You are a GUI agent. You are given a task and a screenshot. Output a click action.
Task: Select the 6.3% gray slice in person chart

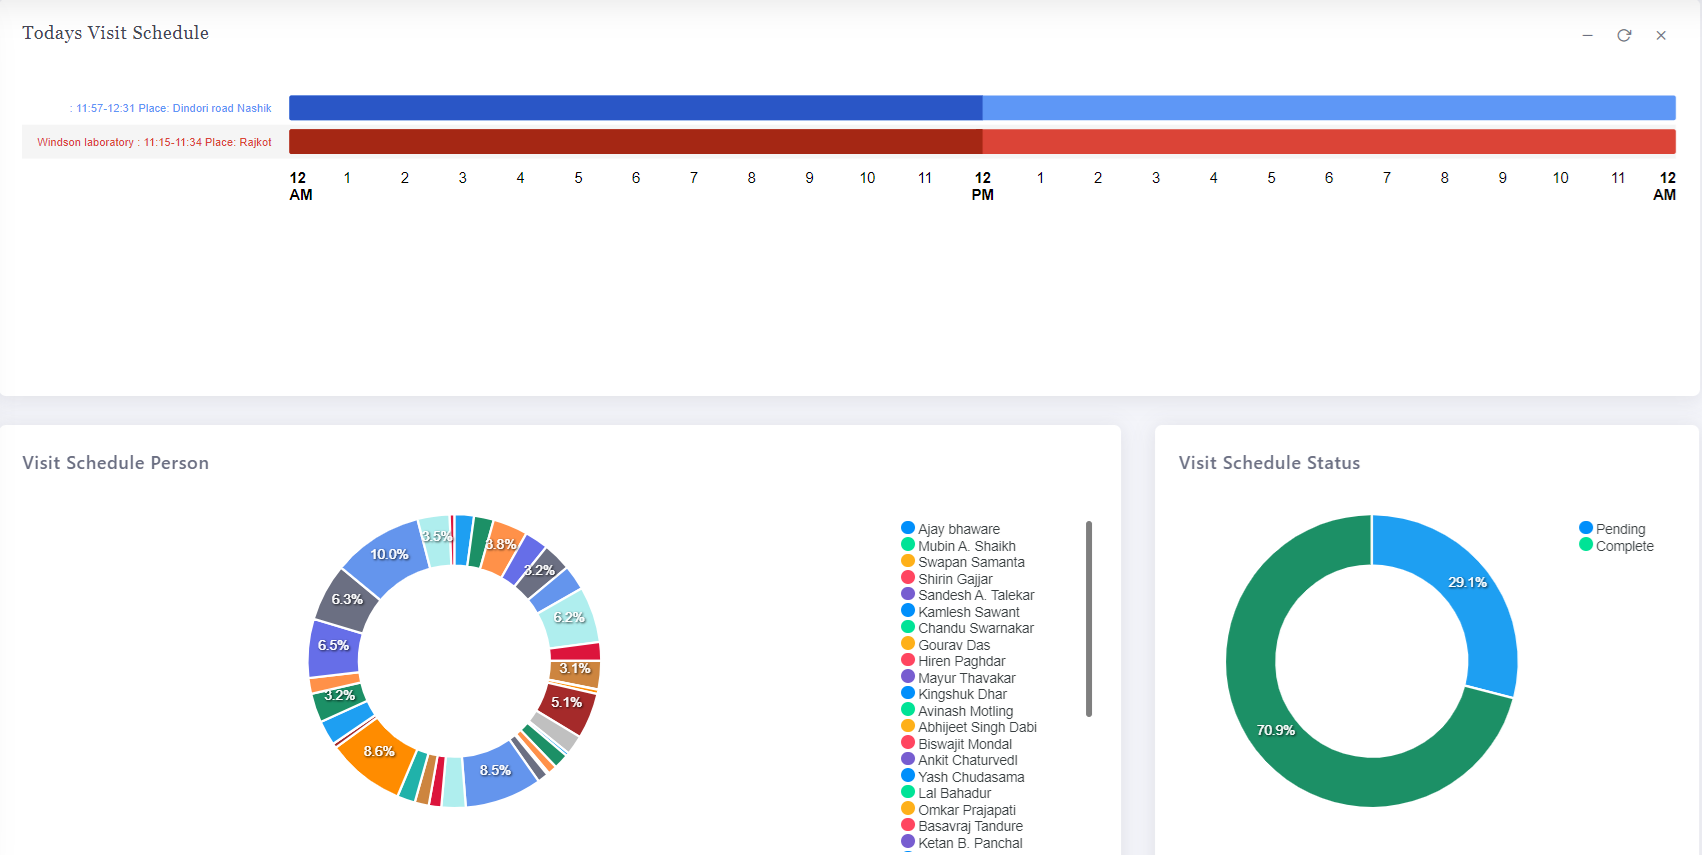coord(347,600)
